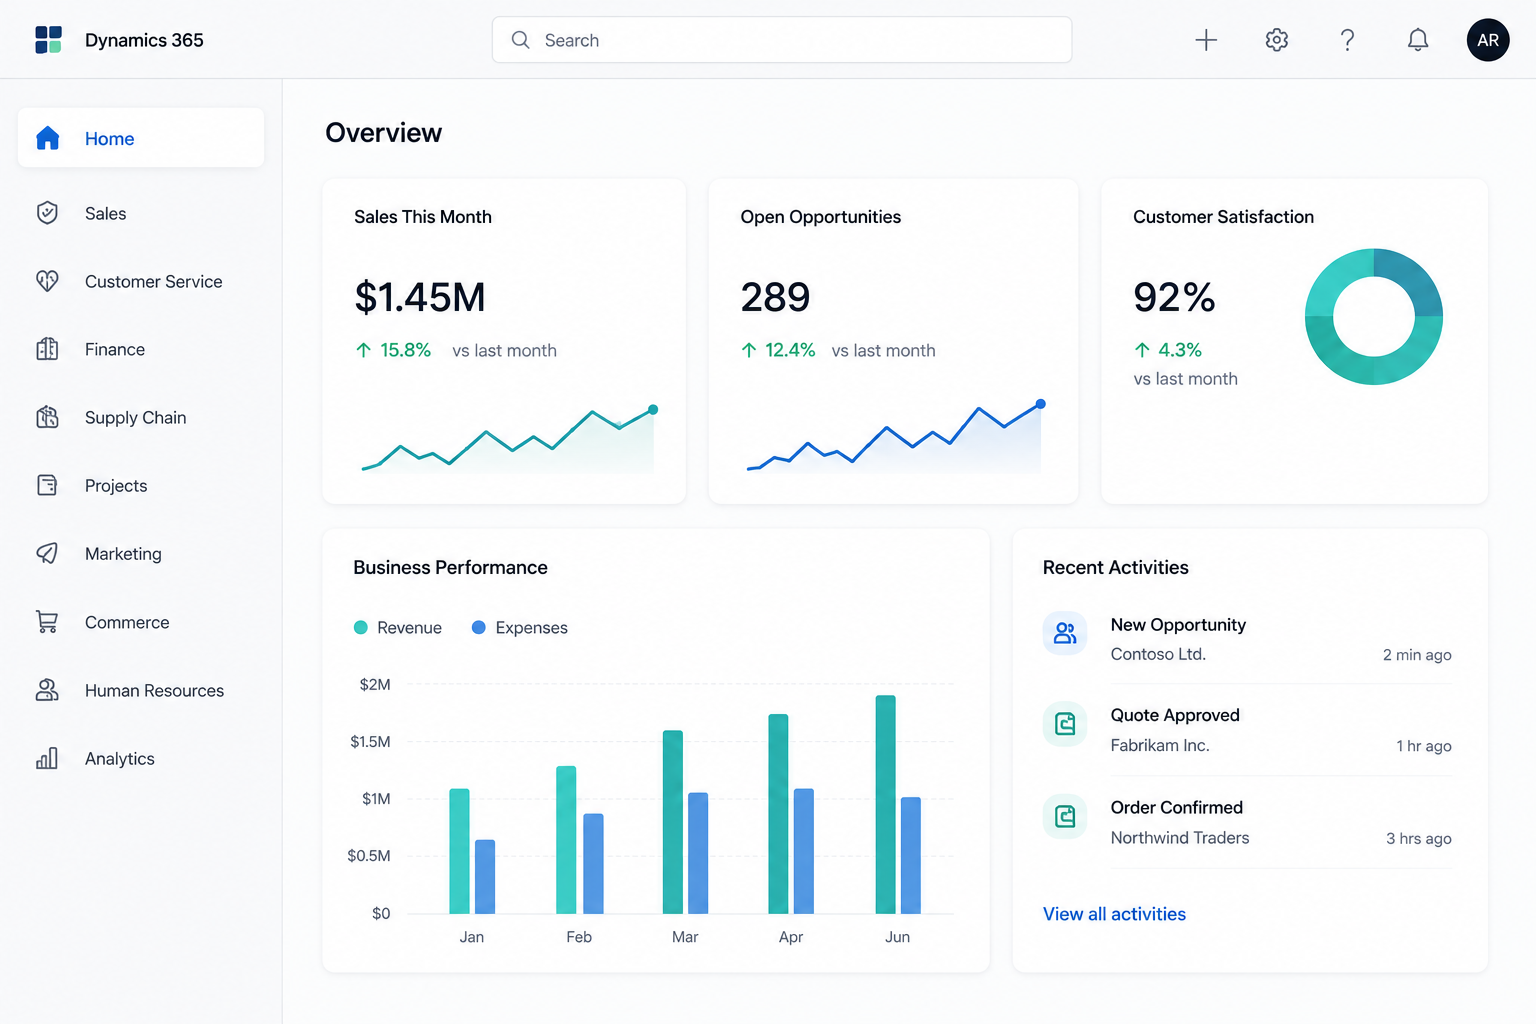This screenshot has height=1024, width=1536.
Task: Open Human Resources in the sidebar
Action: click(141, 690)
